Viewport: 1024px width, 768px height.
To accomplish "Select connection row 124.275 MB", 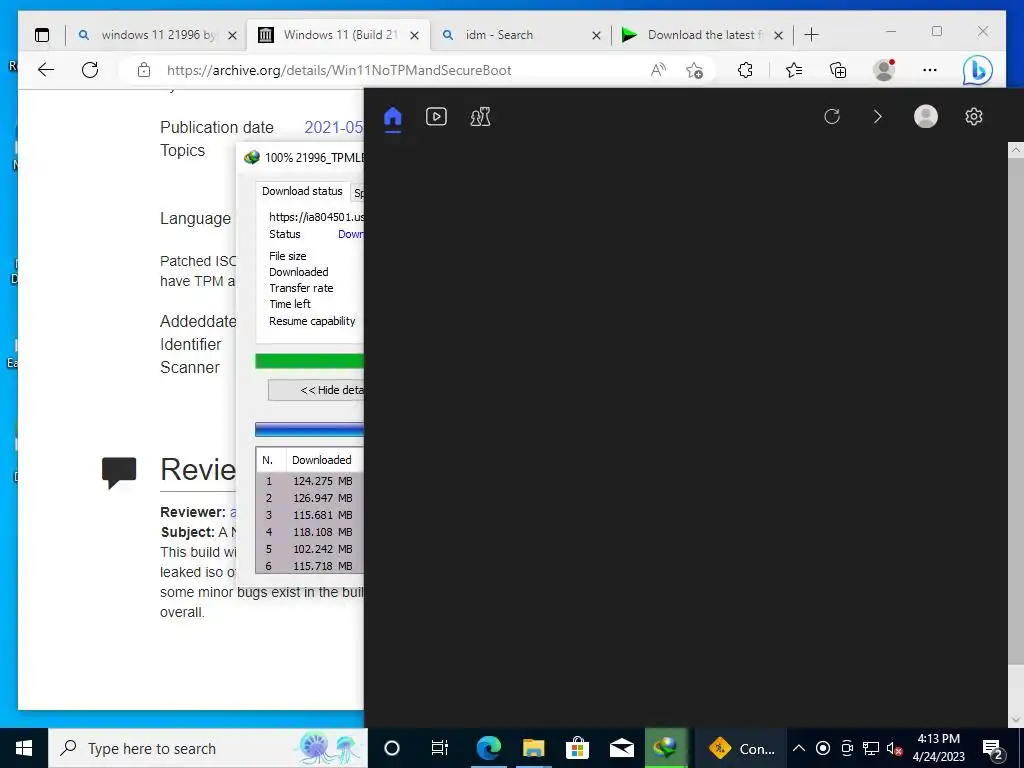I will pyautogui.click(x=310, y=481).
